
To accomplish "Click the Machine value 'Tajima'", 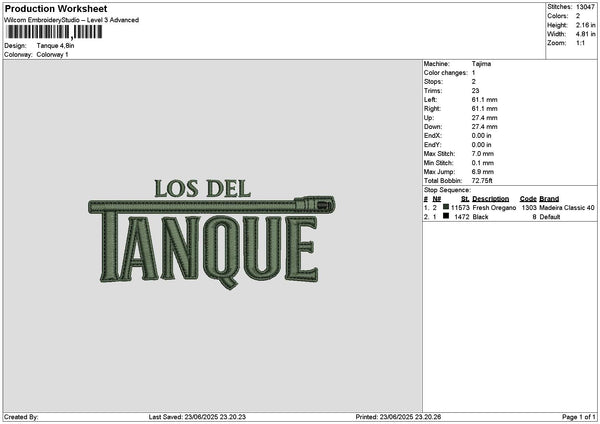I will (481, 64).
